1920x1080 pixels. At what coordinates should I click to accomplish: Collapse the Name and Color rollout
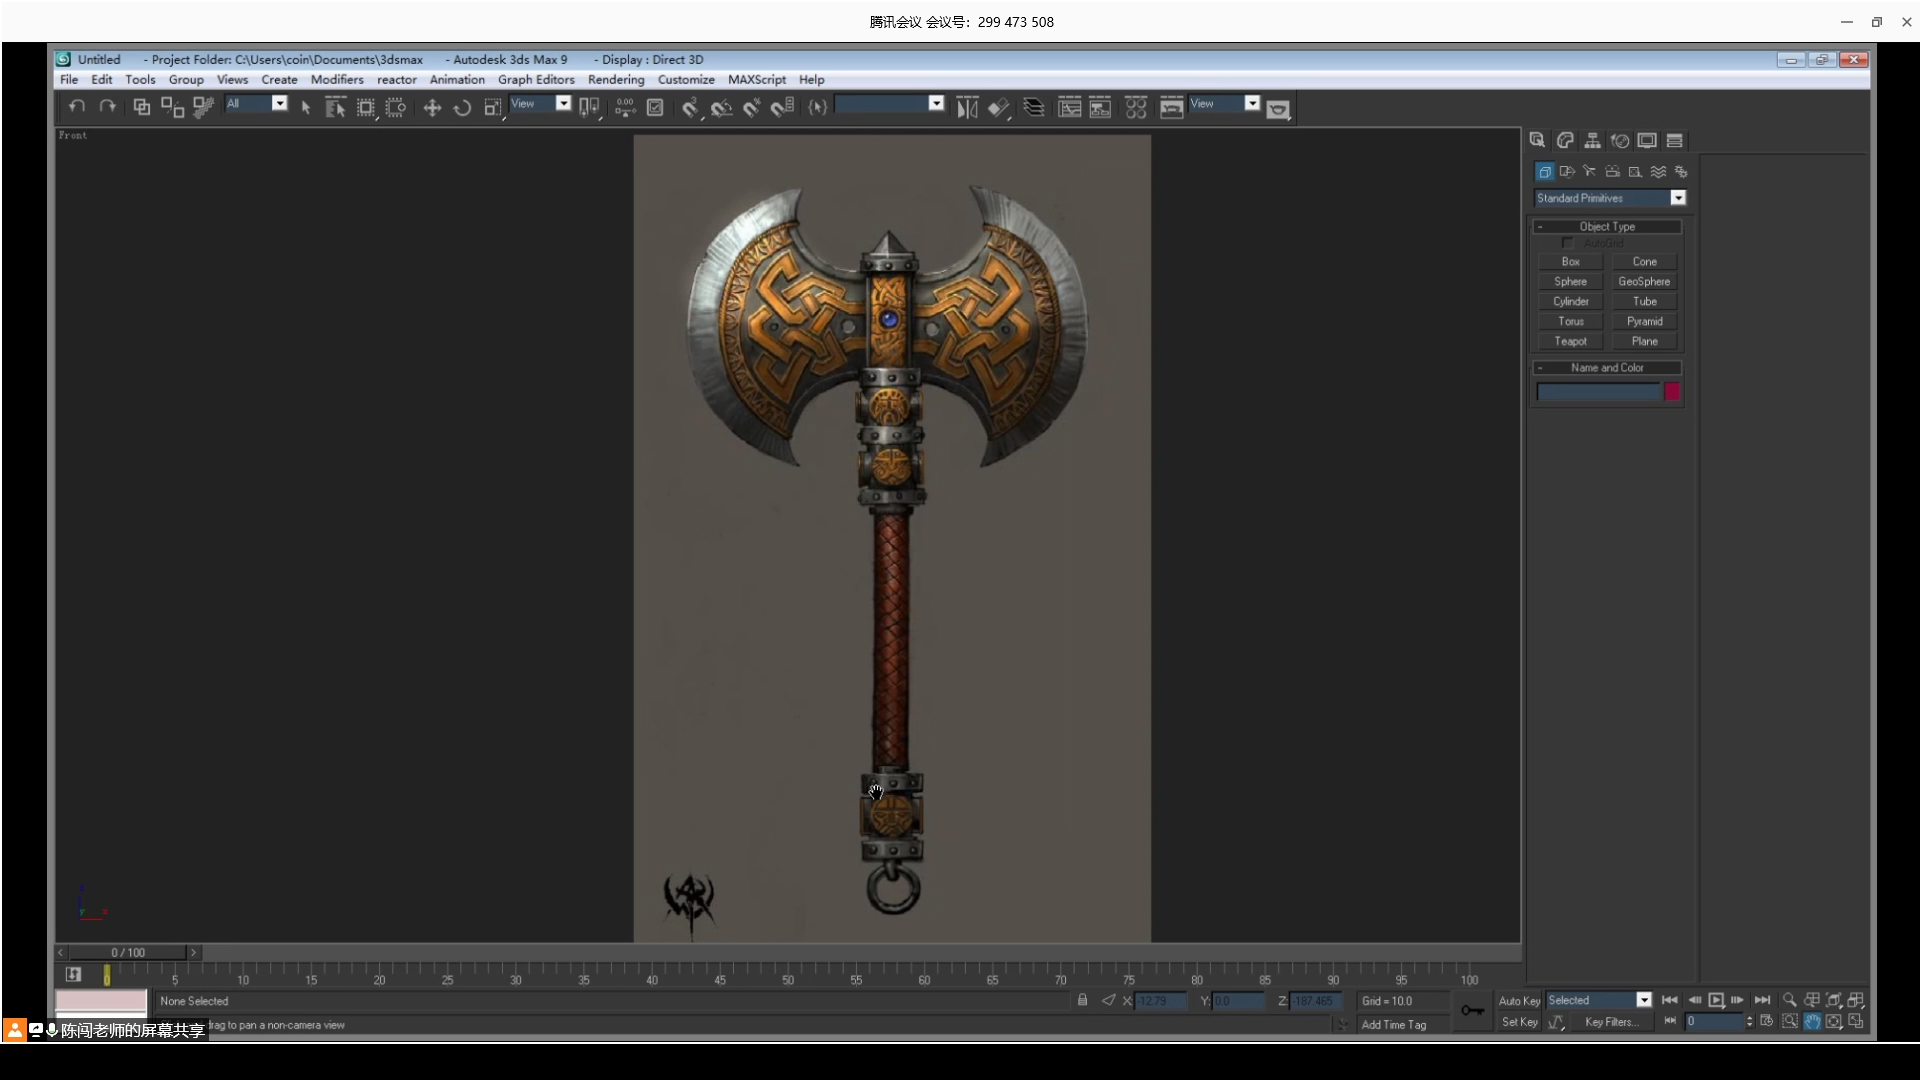pyautogui.click(x=1607, y=368)
